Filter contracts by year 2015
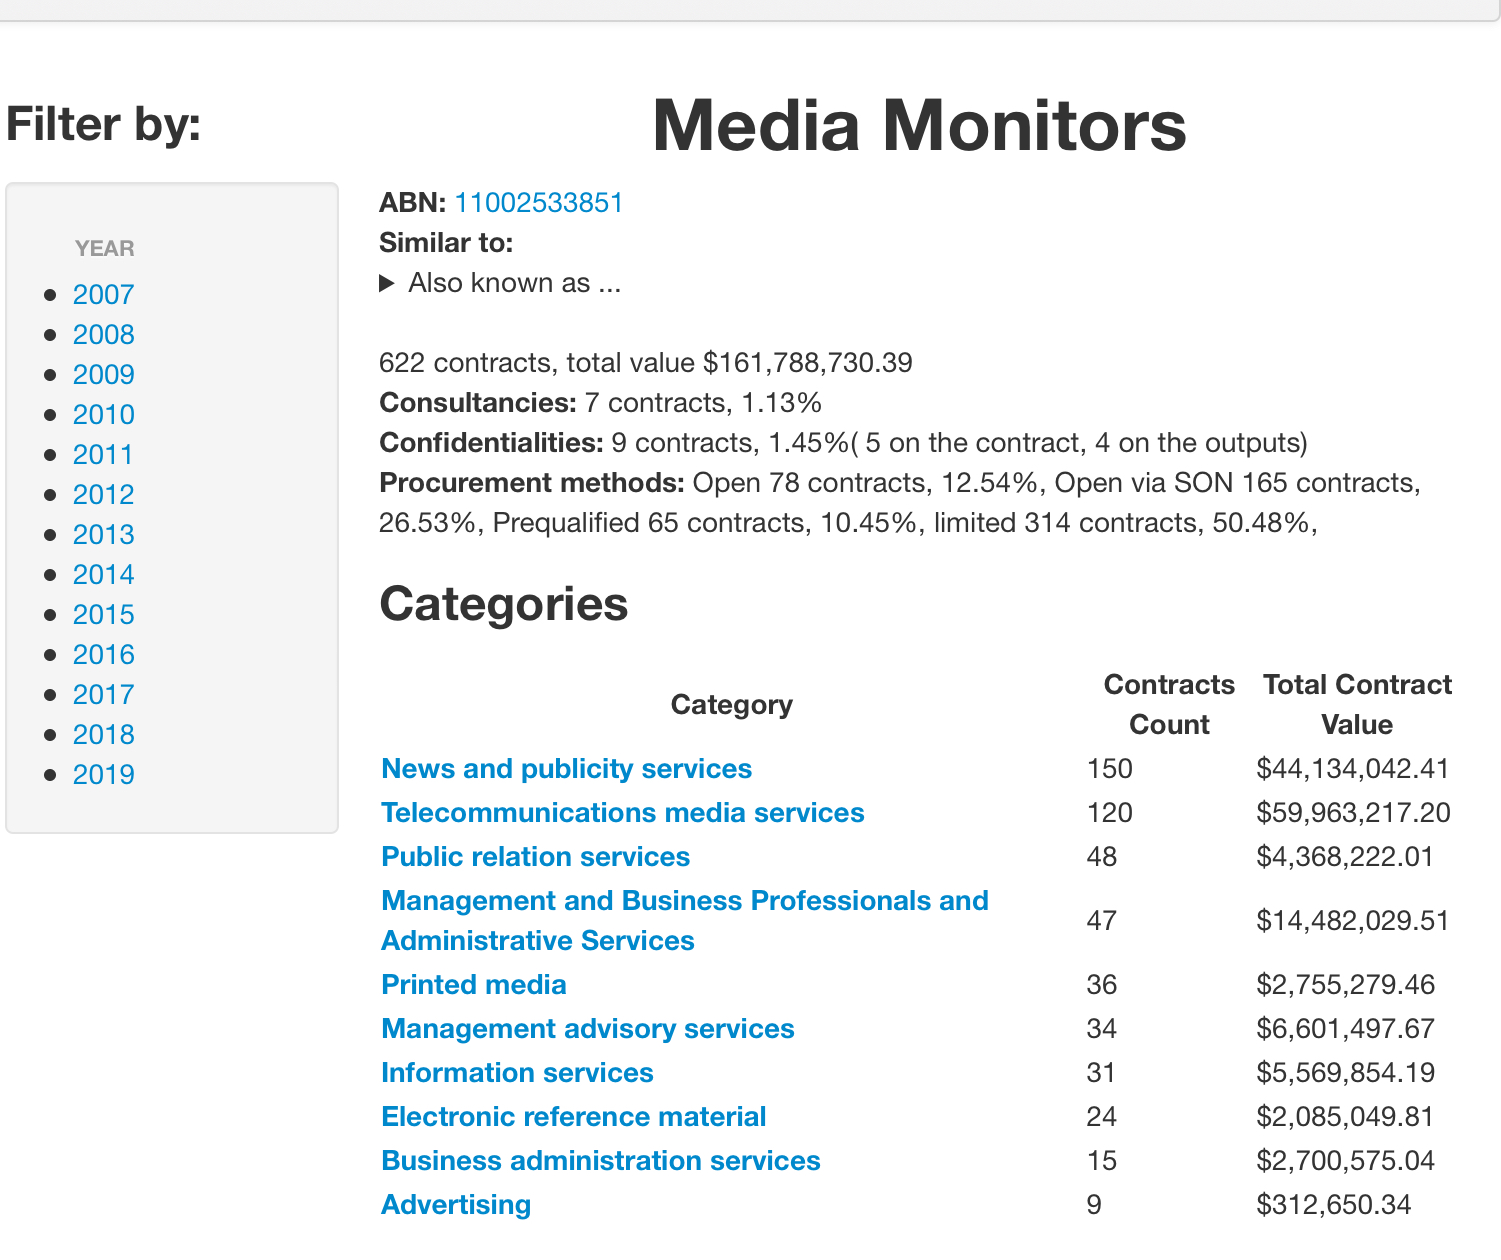This screenshot has height=1260, width=1501. [x=103, y=615]
